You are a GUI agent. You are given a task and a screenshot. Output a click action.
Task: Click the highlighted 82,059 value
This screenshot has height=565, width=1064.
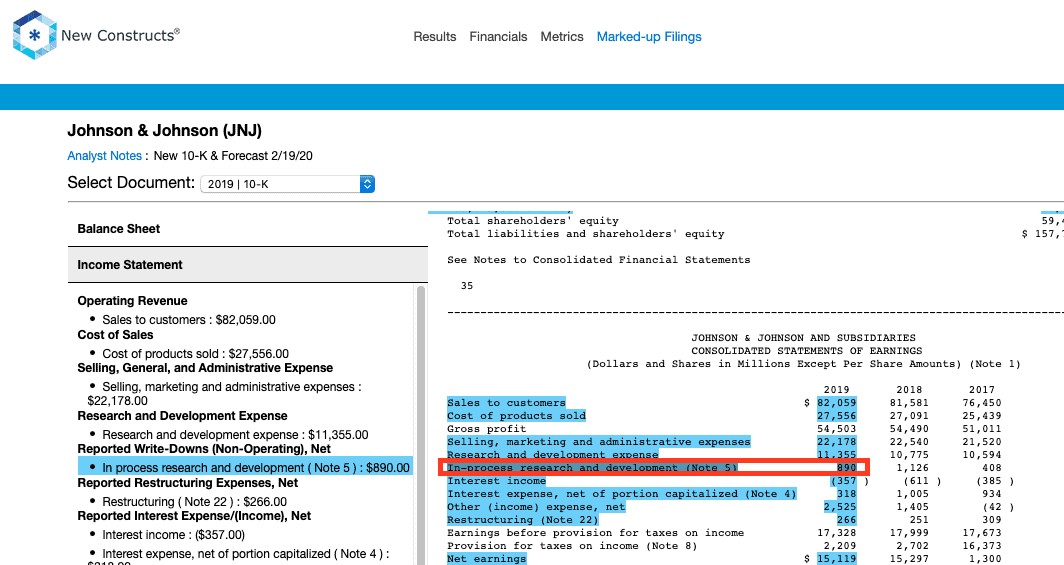click(836, 403)
